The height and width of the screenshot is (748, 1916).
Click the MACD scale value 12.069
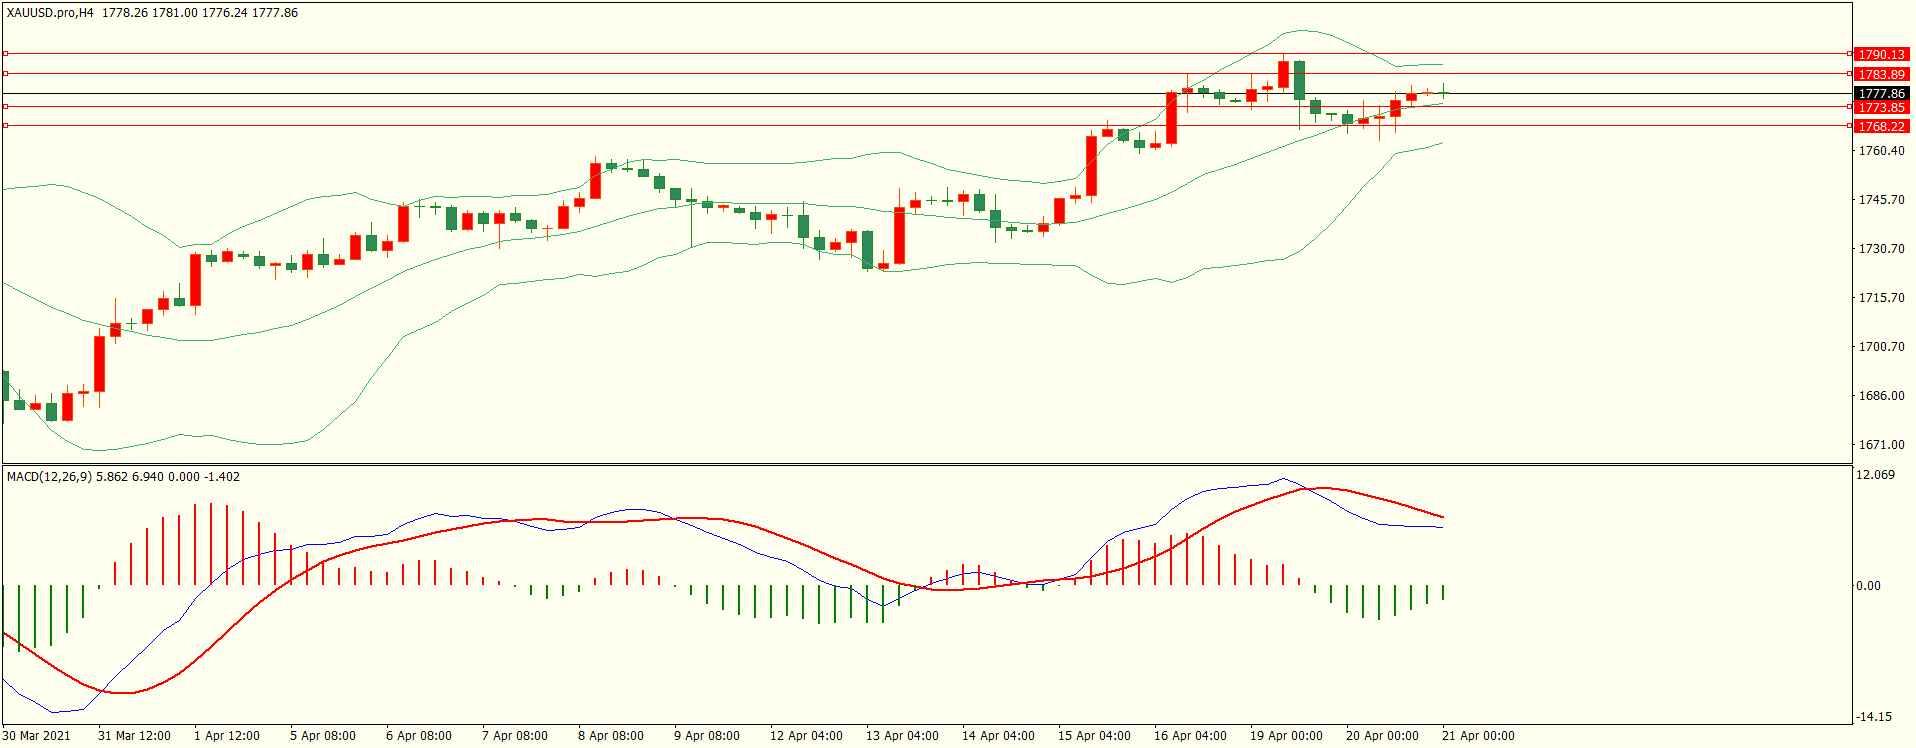1875,475
